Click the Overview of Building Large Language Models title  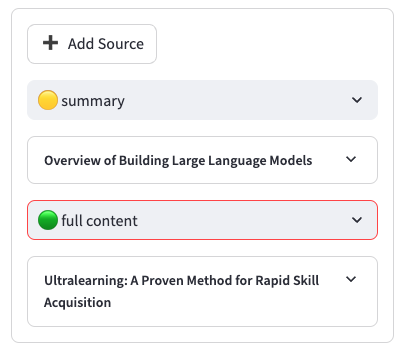pyautogui.click(x=178, y=161)
